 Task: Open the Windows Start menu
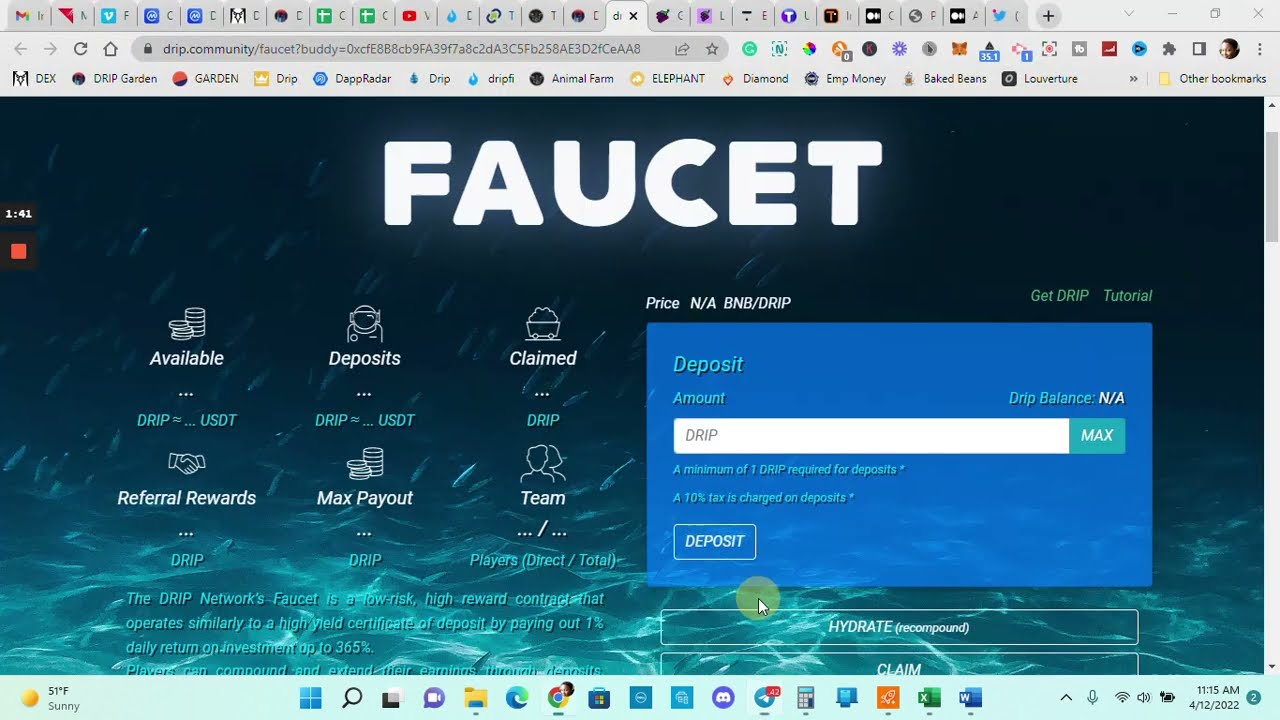[310, 698]
